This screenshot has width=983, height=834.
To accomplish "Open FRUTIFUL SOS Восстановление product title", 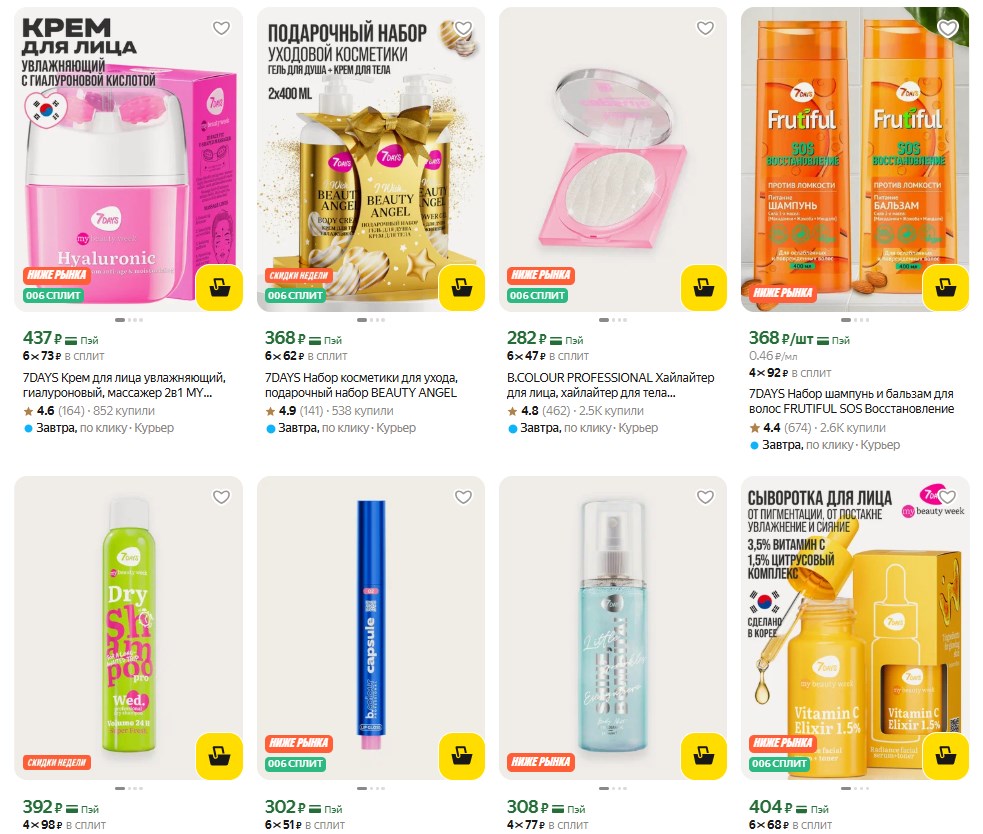I will coord(851,401).
